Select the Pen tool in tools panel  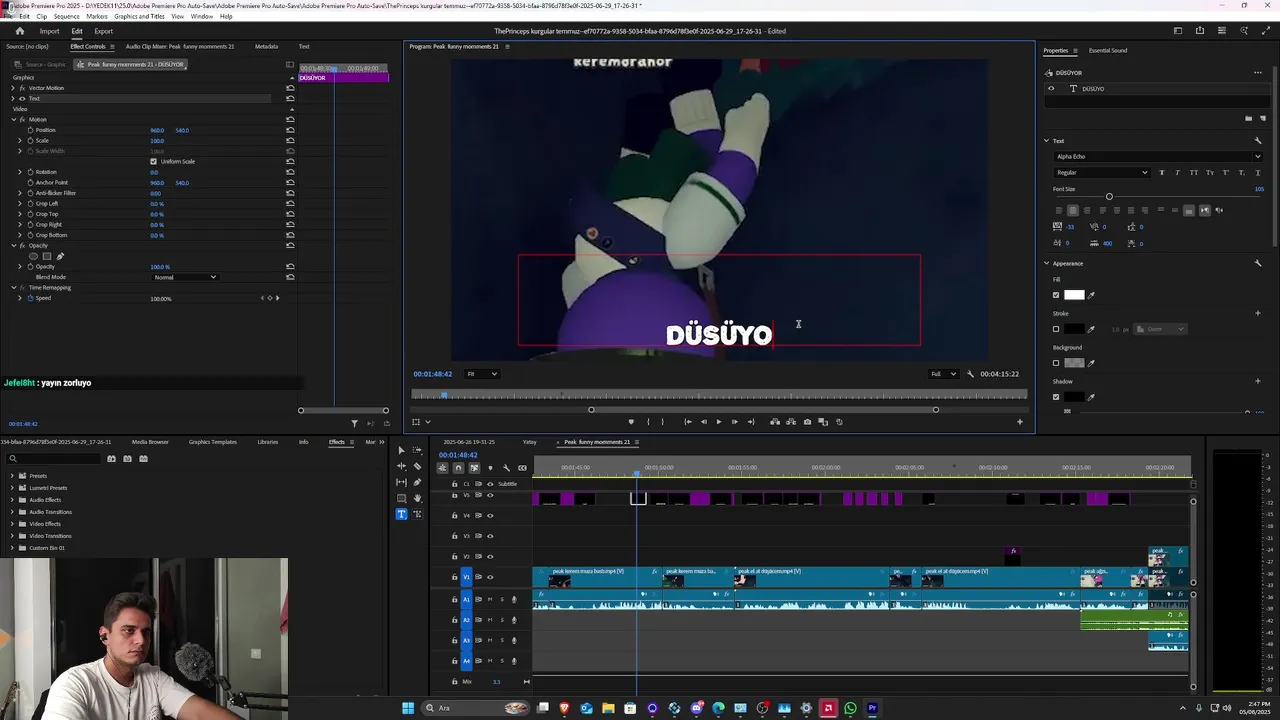[x=417, y=482]
